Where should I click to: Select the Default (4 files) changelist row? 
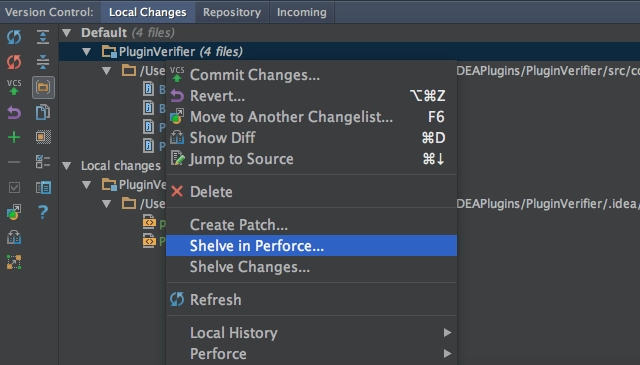click(349, 33)
